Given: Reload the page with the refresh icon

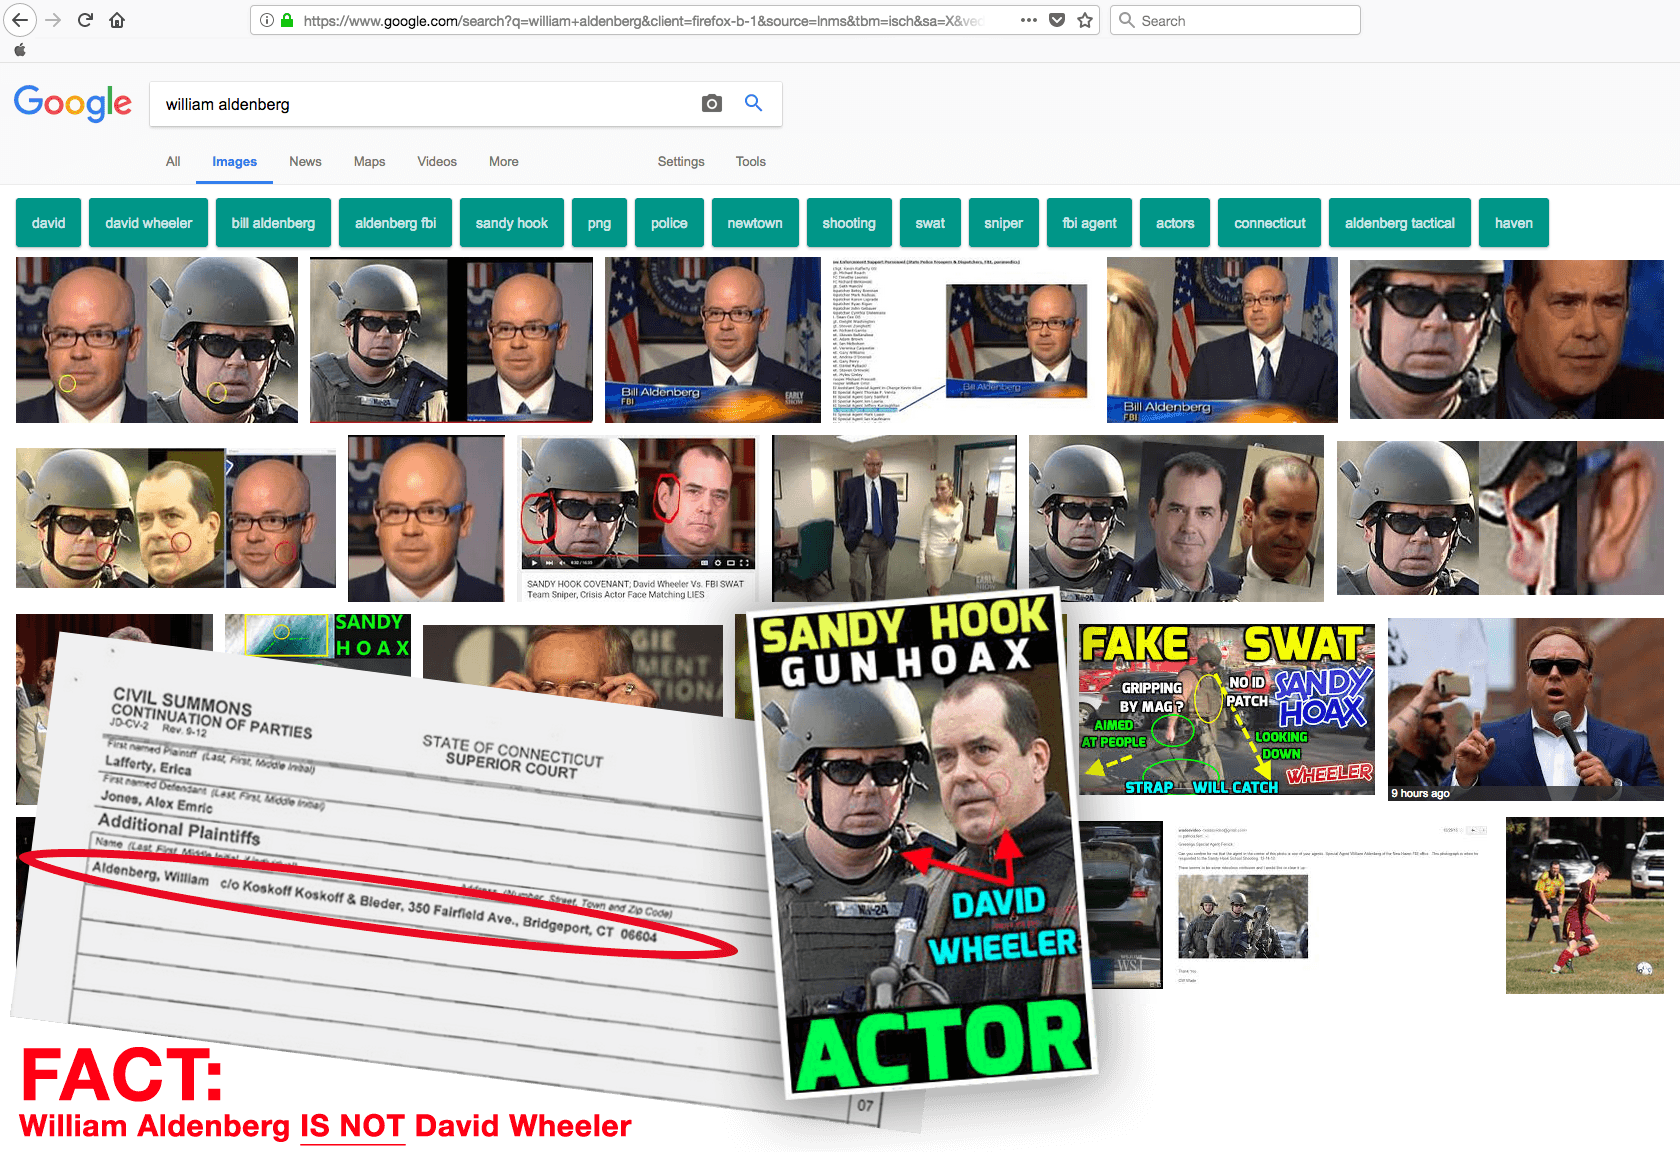Looking at the screenshot, I should [85, 20].
